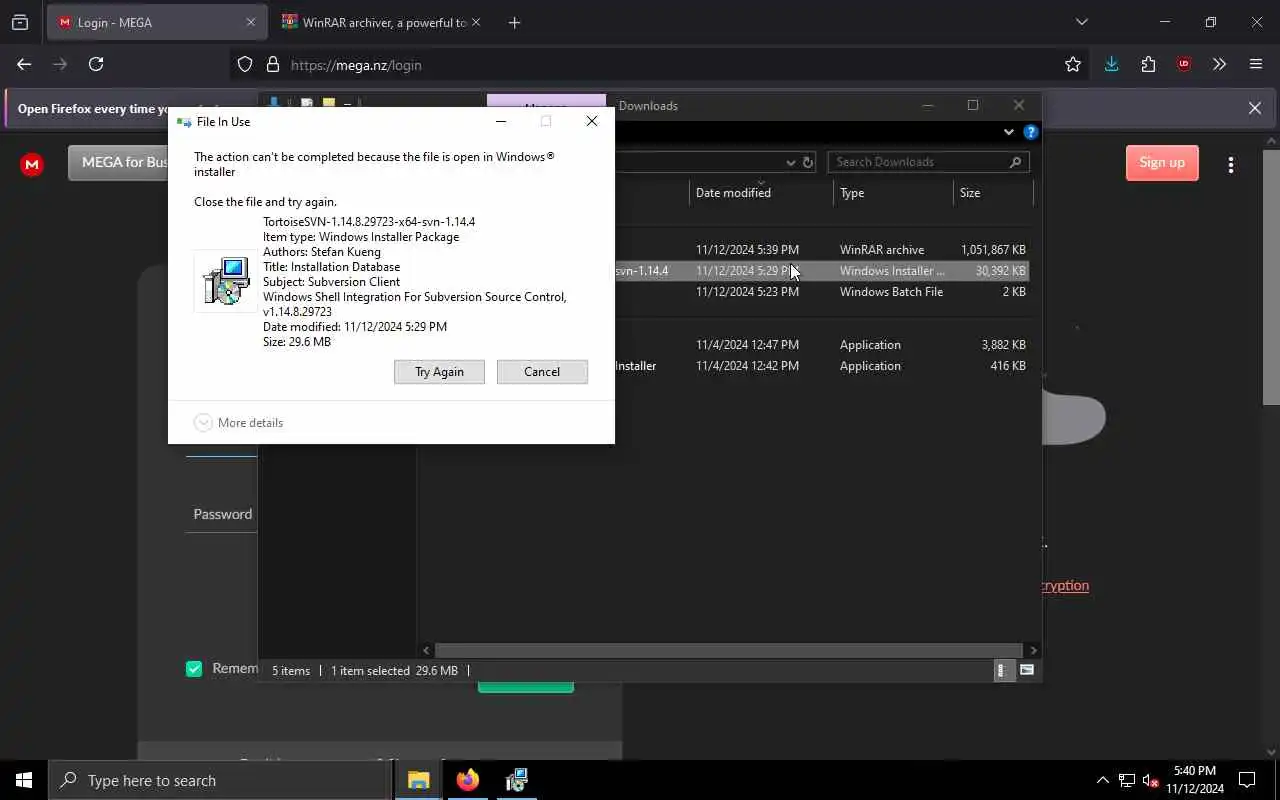The width and height of the screenshot is (1280, 800).
Task: Open Firefox downloads panel
Action: click(1111, 64)
